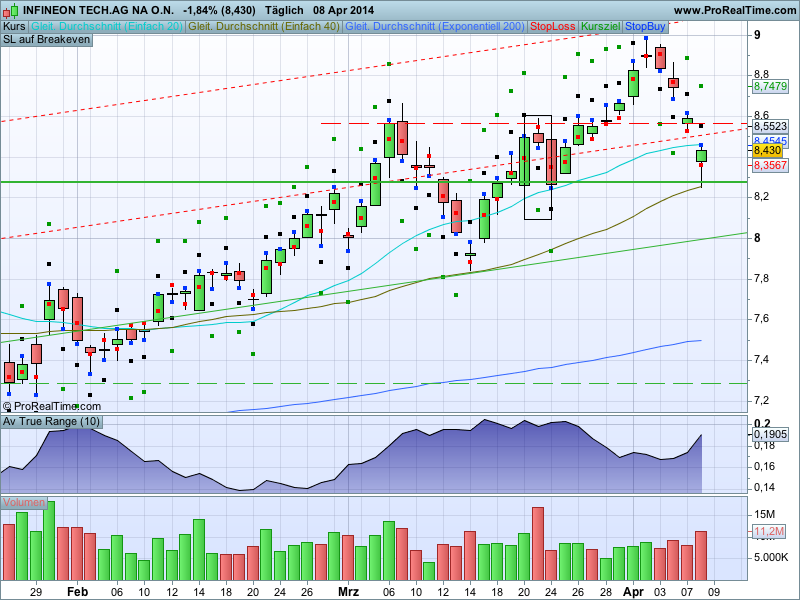Open the Av True Range (10) panel label
Viewport: 800px width, 600px height.
pyautogui.click(x=52, y=421)
